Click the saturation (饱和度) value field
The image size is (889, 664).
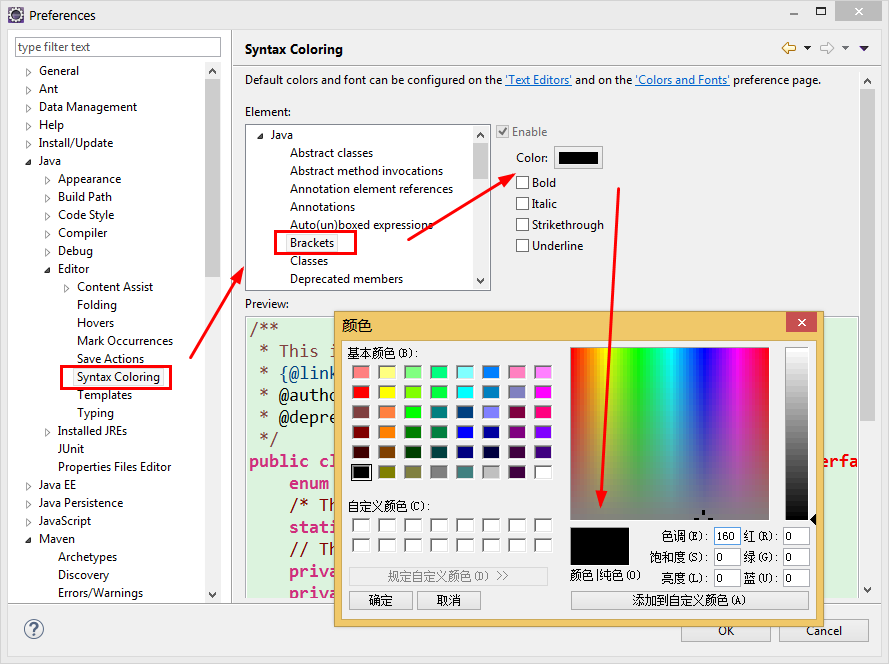(x=727, y=557)
